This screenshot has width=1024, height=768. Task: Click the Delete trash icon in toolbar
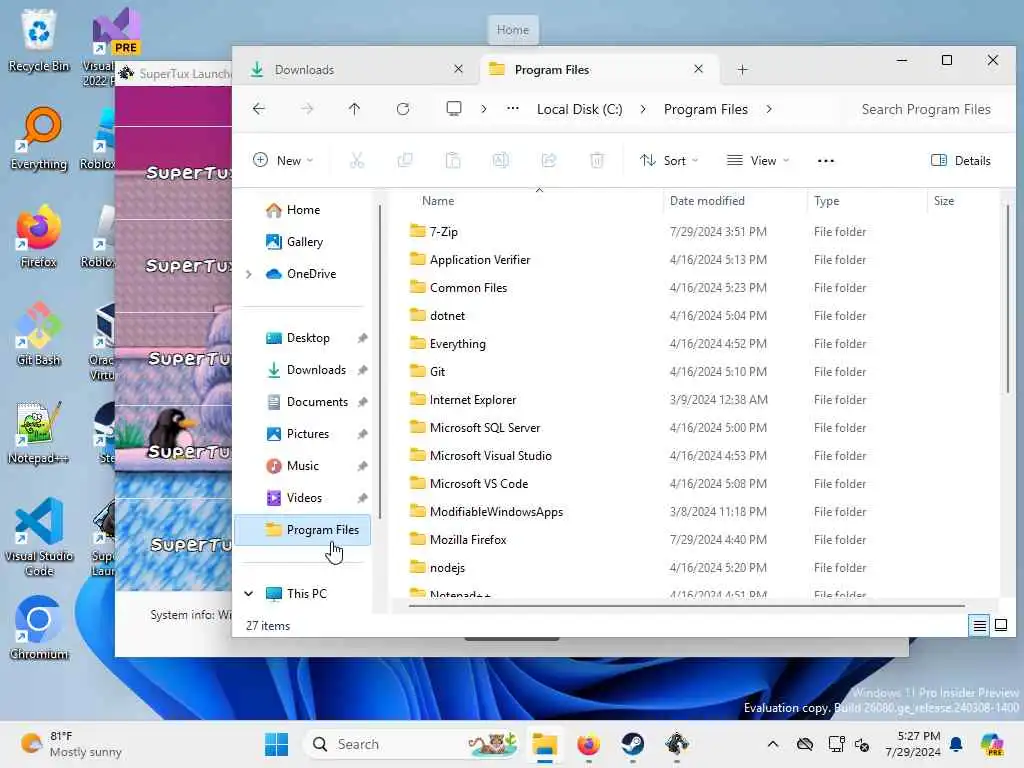point(597,161)
